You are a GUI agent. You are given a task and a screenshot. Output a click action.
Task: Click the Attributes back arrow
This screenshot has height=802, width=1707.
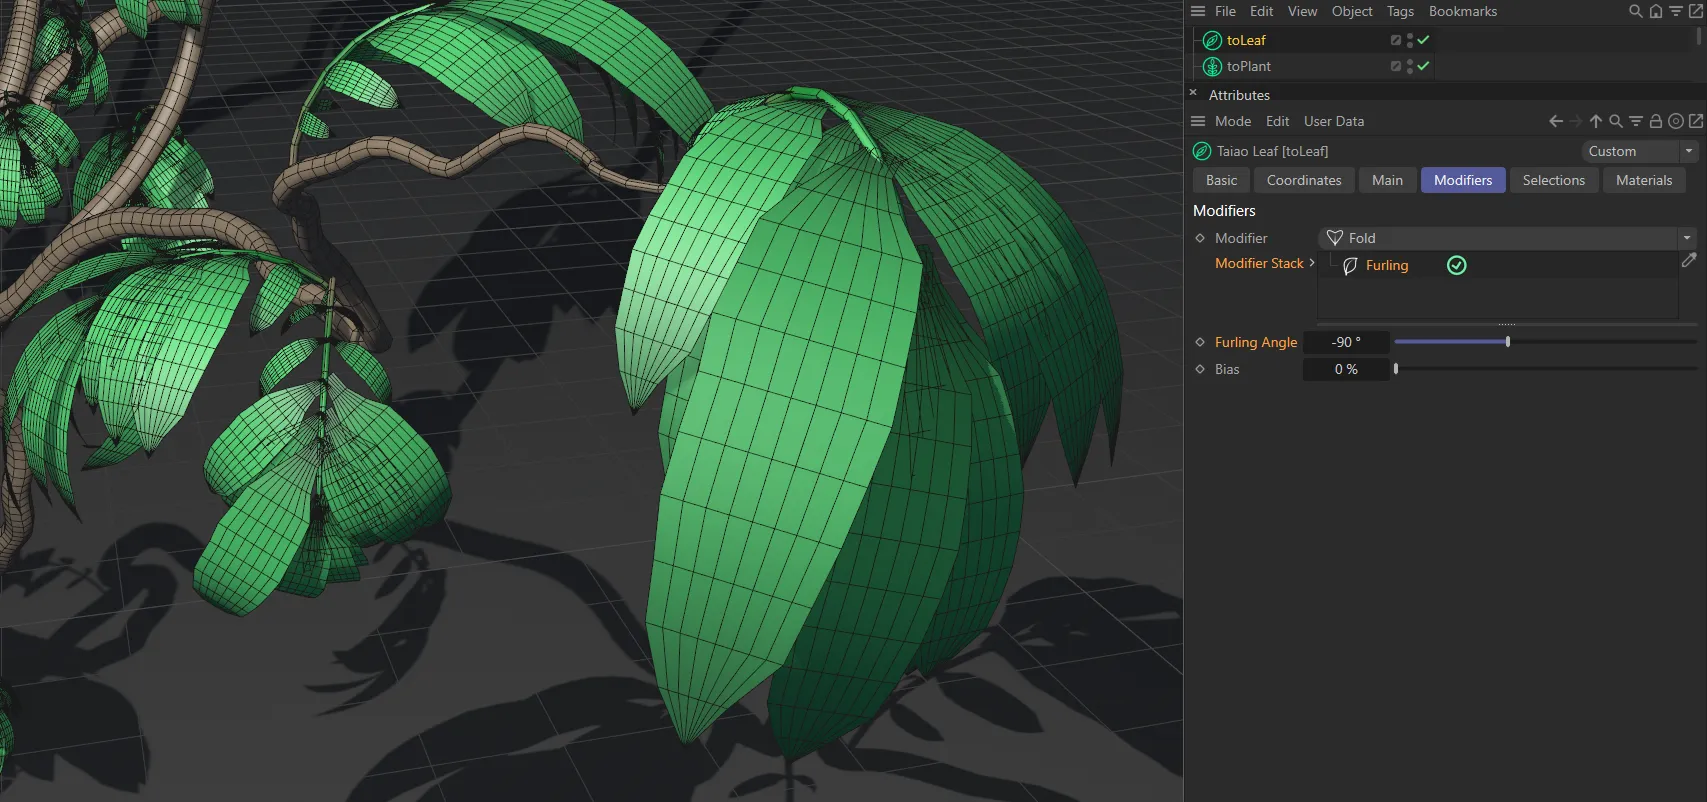click(x=1556, y=121)
